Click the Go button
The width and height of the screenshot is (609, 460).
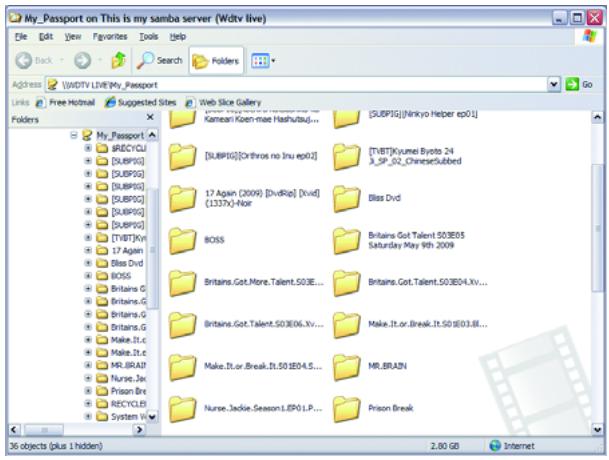tap(579, 84)
